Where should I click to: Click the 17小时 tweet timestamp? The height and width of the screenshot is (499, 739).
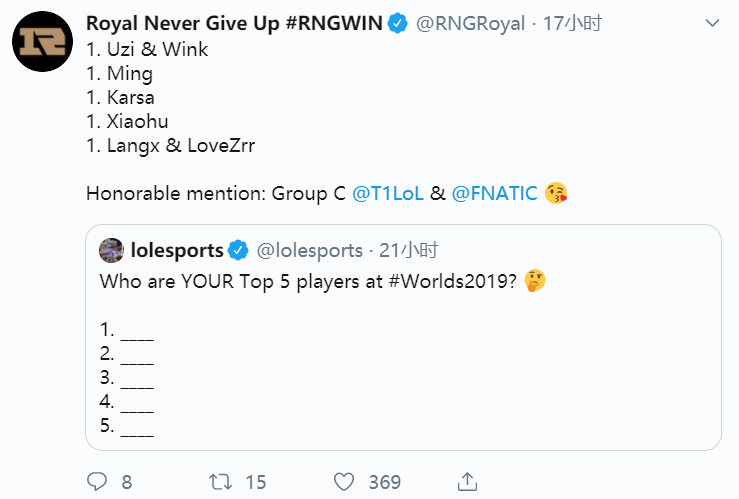pyautogui.click(x=572, y=23)
